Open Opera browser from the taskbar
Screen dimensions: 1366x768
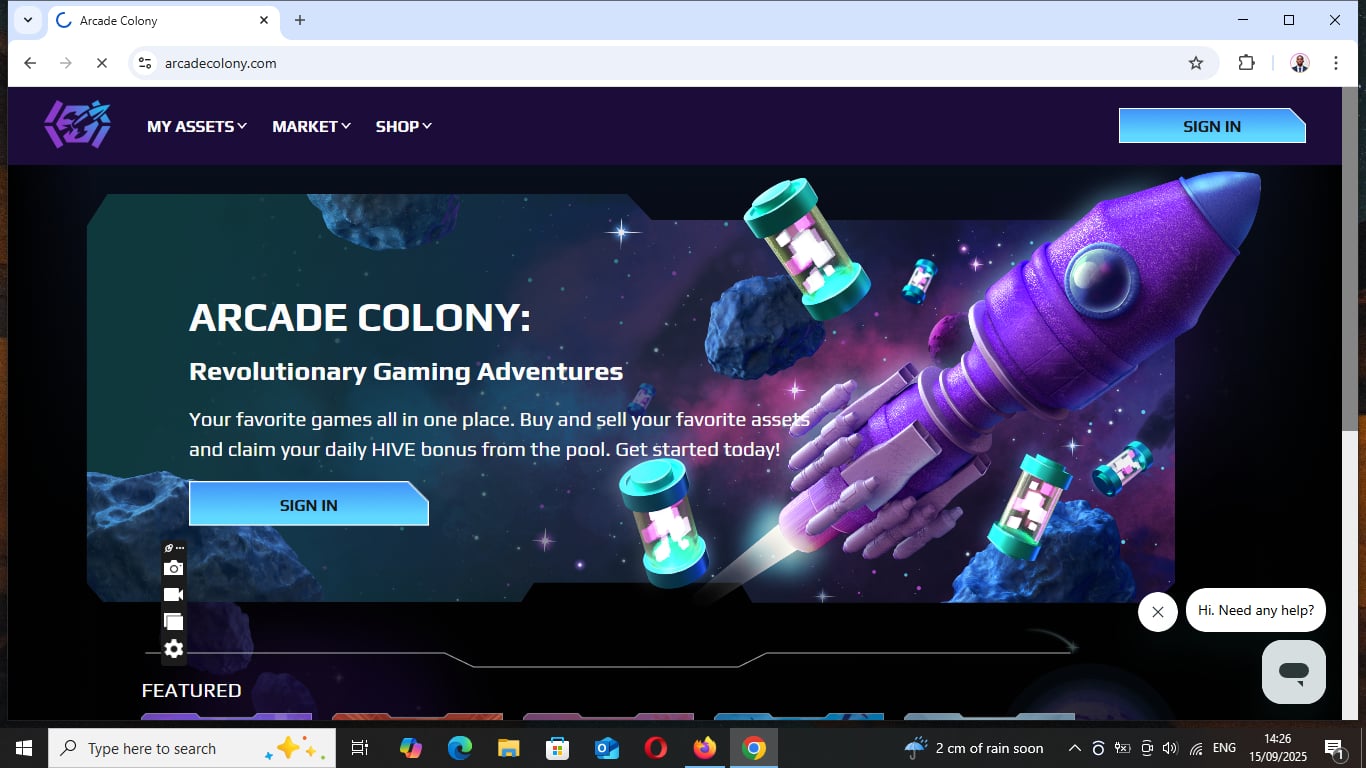click(x=656, y=748)
